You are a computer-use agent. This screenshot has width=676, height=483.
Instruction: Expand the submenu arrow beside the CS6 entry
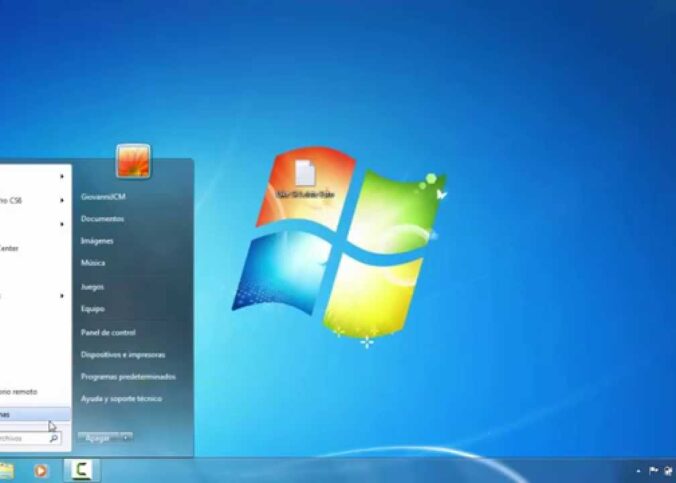tap(62, 200)
